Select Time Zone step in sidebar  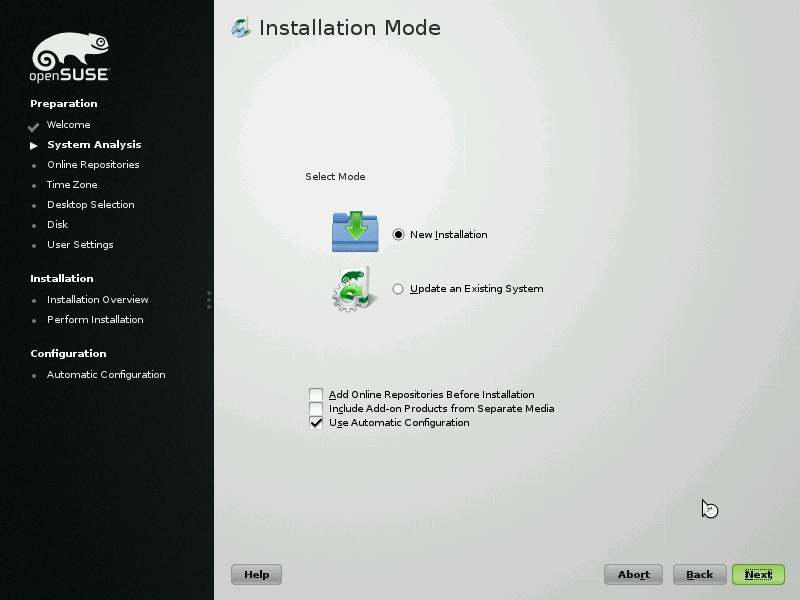(72, 185)
